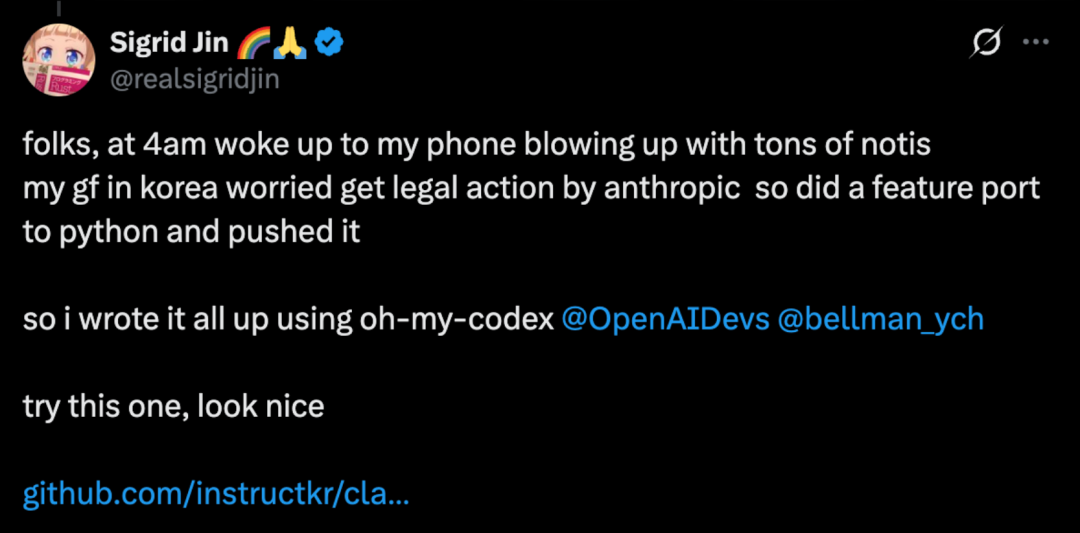Viewport: 1080px width, 533px height.
Task: Open Sigrid Jin's profile avatar
Action: pos(59,62)
